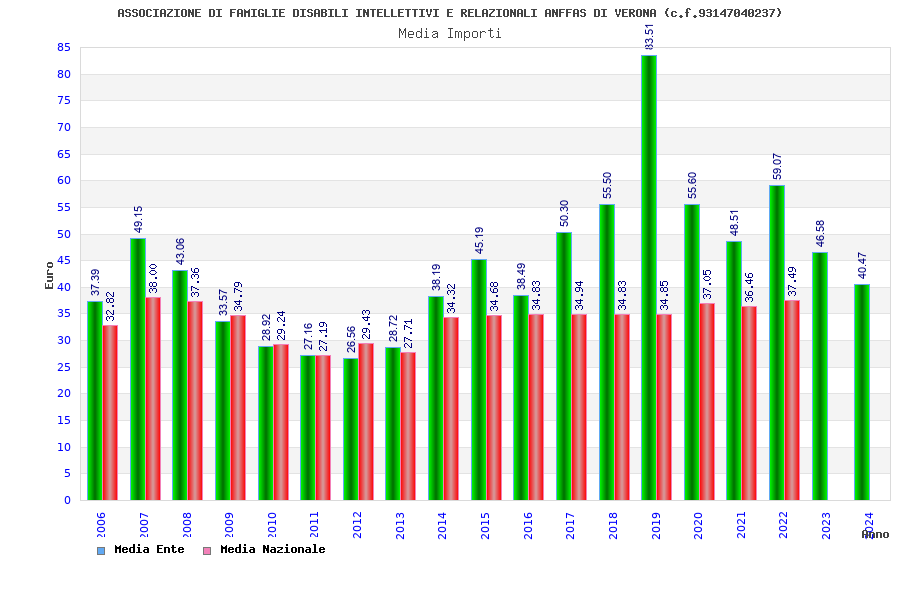900x600 pixels.
Task: Select the green 2022 bar valued 59.07
Action: 777,343
